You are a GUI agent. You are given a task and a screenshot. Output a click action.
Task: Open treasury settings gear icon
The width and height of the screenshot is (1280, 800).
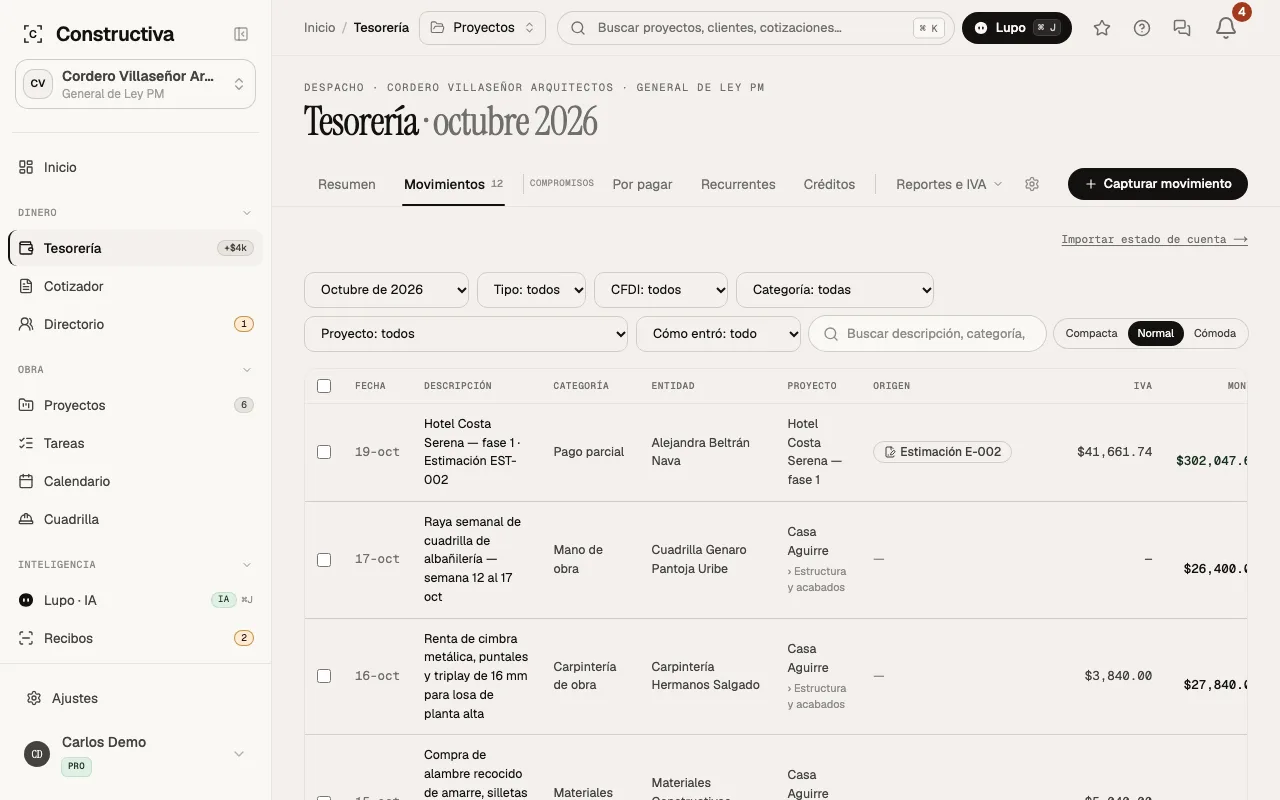coord(1032,184)
